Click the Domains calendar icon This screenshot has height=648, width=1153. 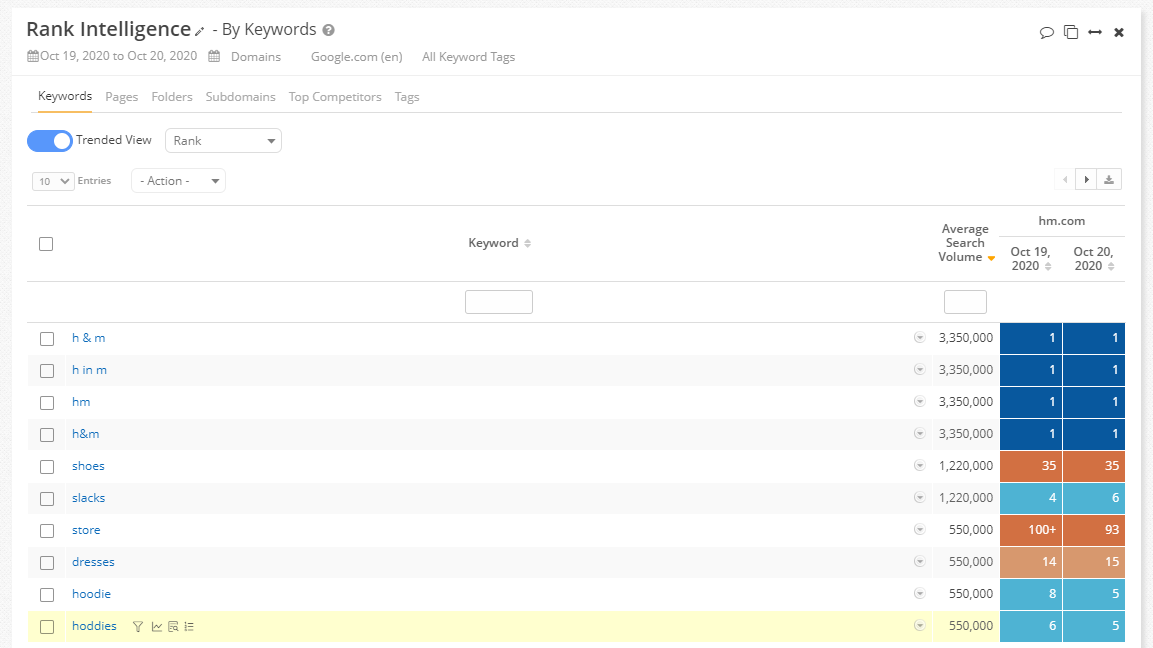214,56
